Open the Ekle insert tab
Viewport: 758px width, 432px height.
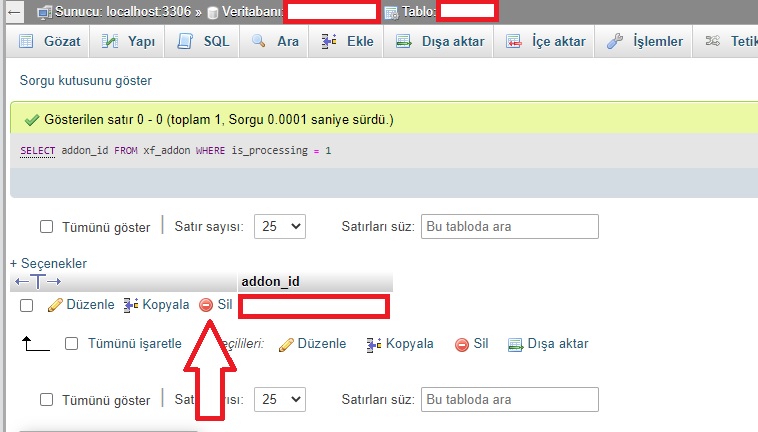pyautogui.click(x=347, y=42)
